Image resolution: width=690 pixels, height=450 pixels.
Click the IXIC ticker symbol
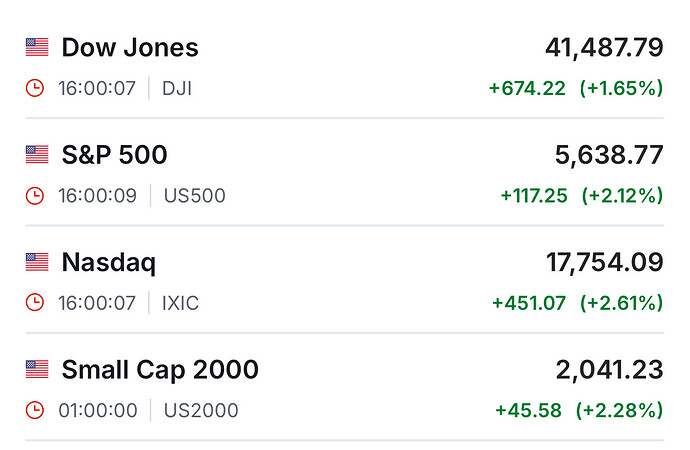(180, 303)
